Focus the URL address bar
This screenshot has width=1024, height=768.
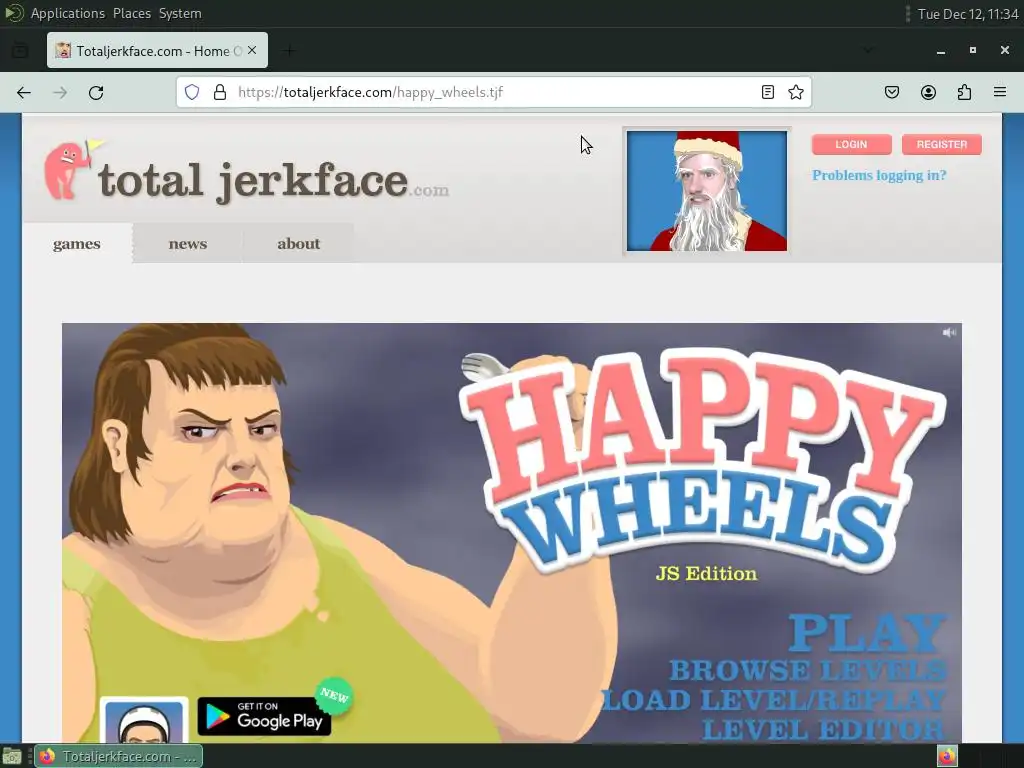[x=493, y=92]
